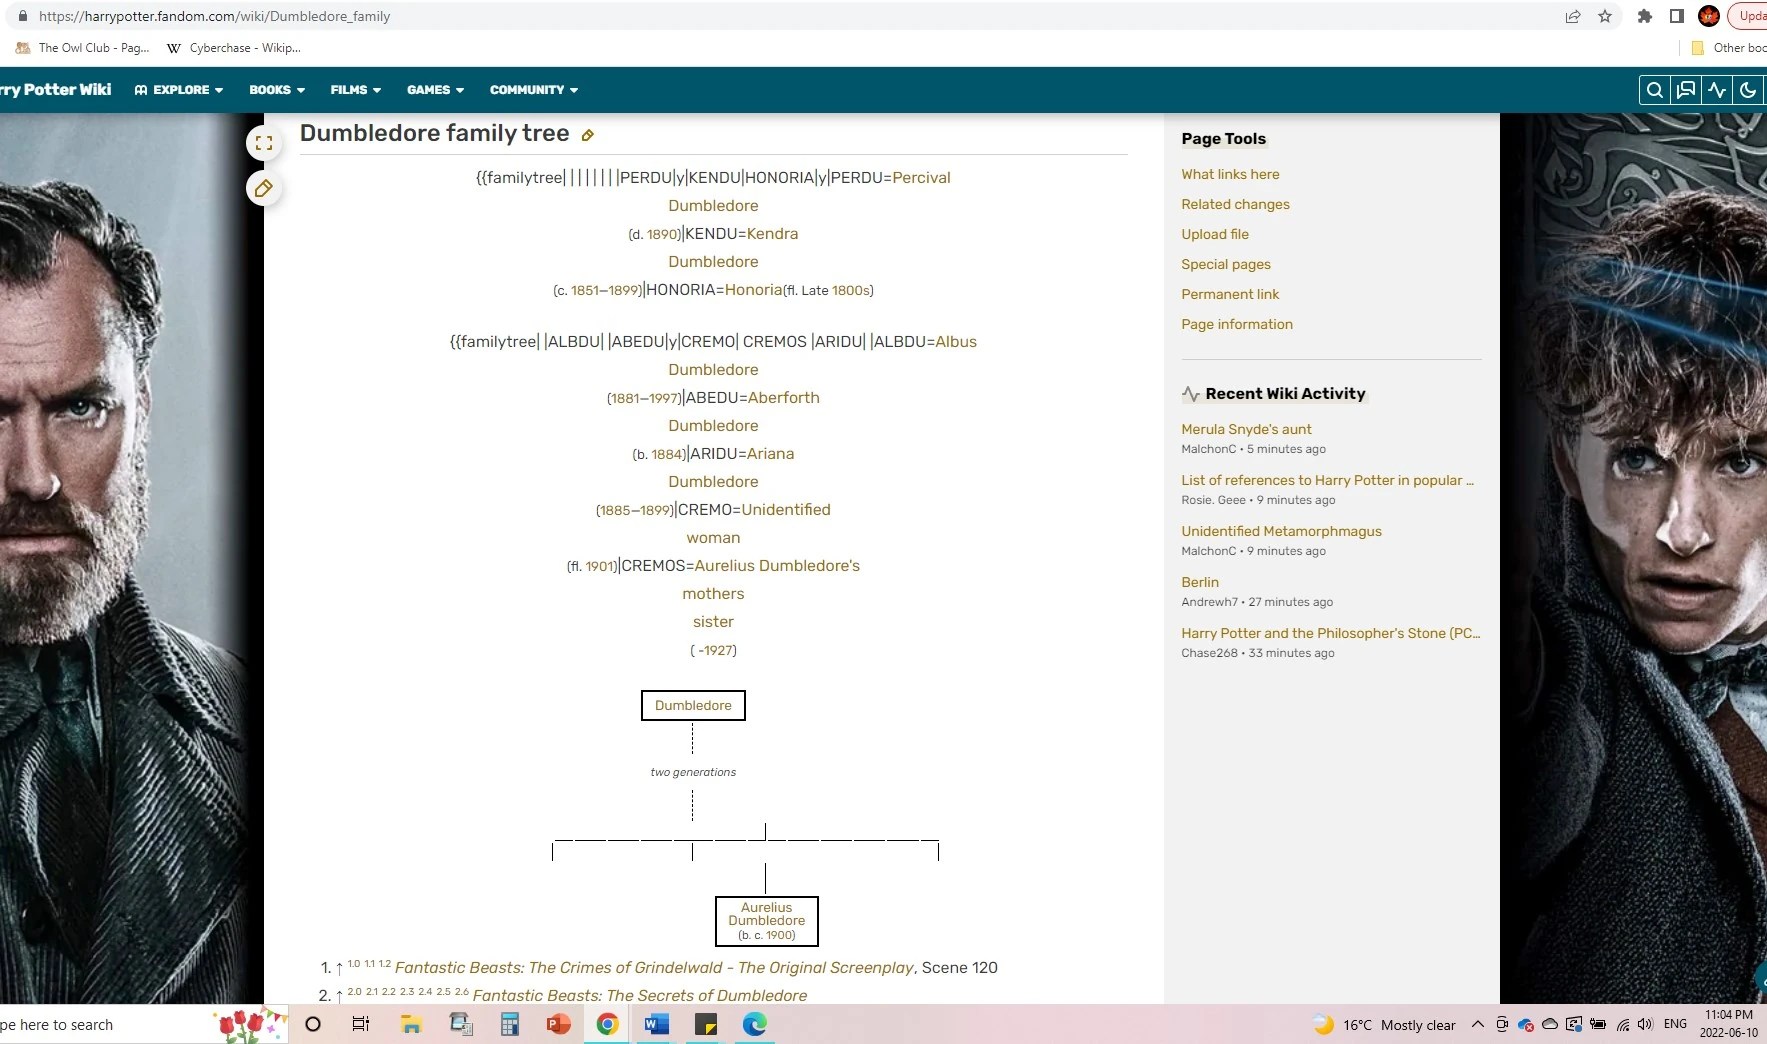Open the BOOKS menu
This screenshot has height=1044, width=1767.
[x=276, y=90]
